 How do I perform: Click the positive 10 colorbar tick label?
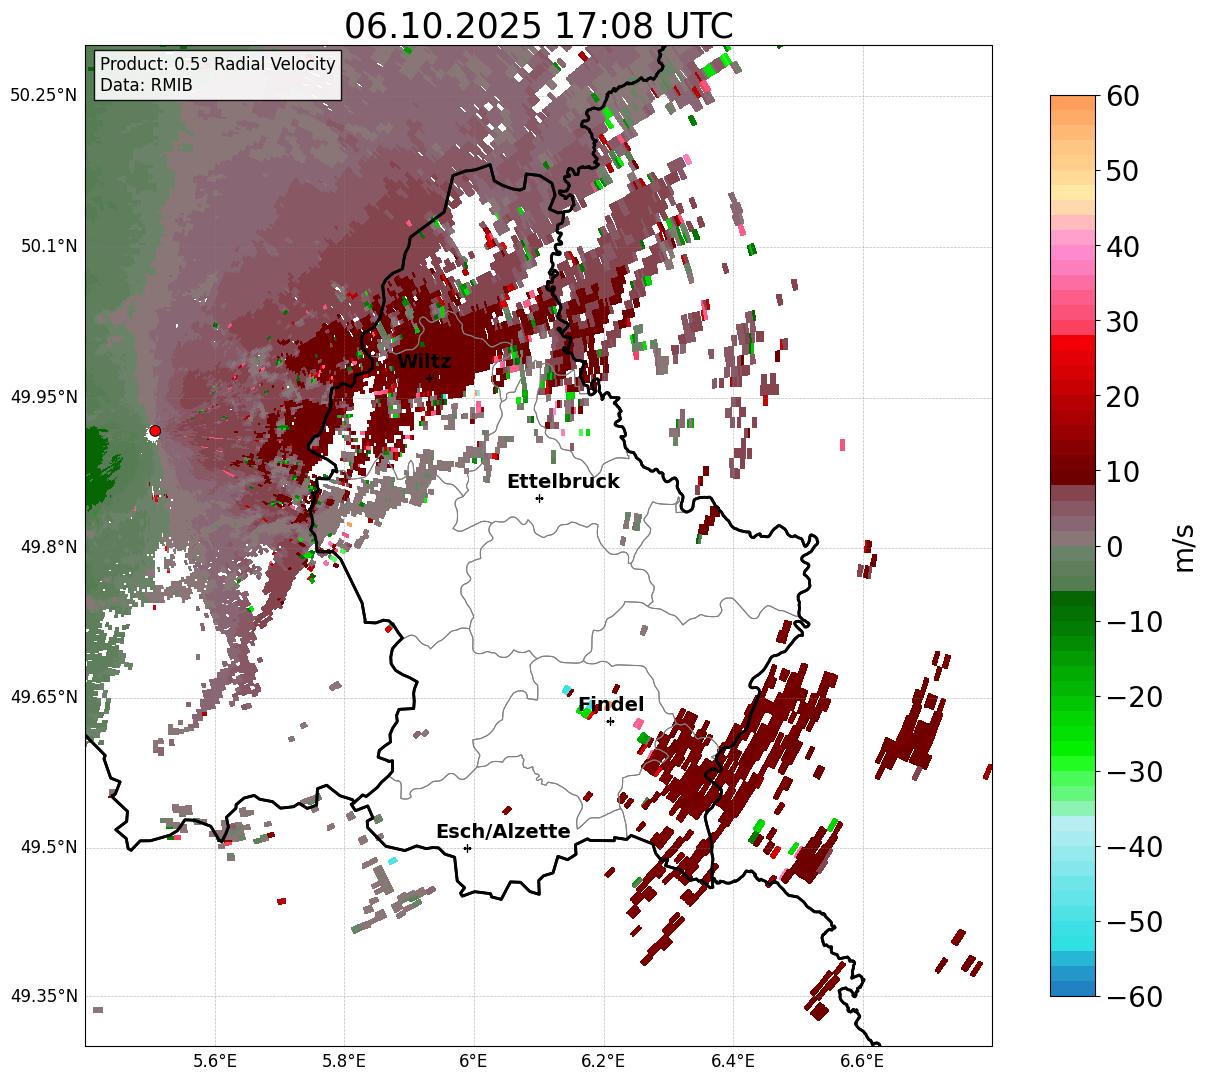click(1124, 472)
